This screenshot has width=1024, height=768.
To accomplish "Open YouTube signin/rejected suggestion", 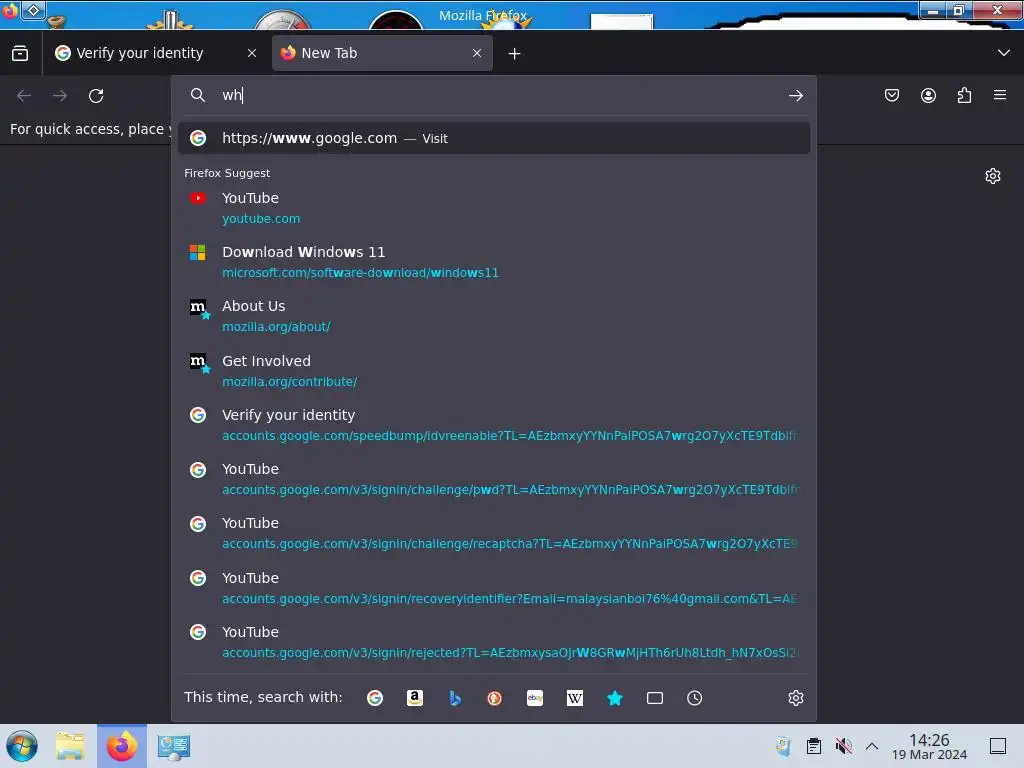I will 494,642.
